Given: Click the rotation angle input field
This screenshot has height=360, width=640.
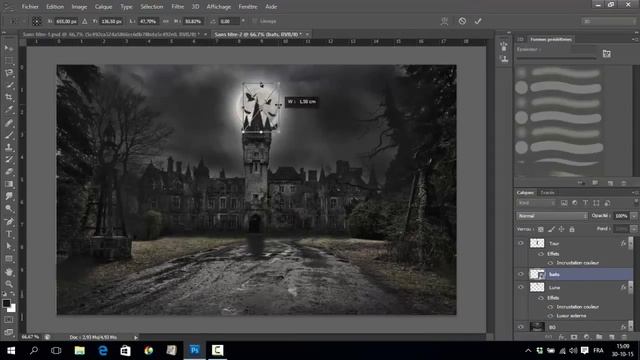Looking at the screenshot, I should tap(229, 21).
